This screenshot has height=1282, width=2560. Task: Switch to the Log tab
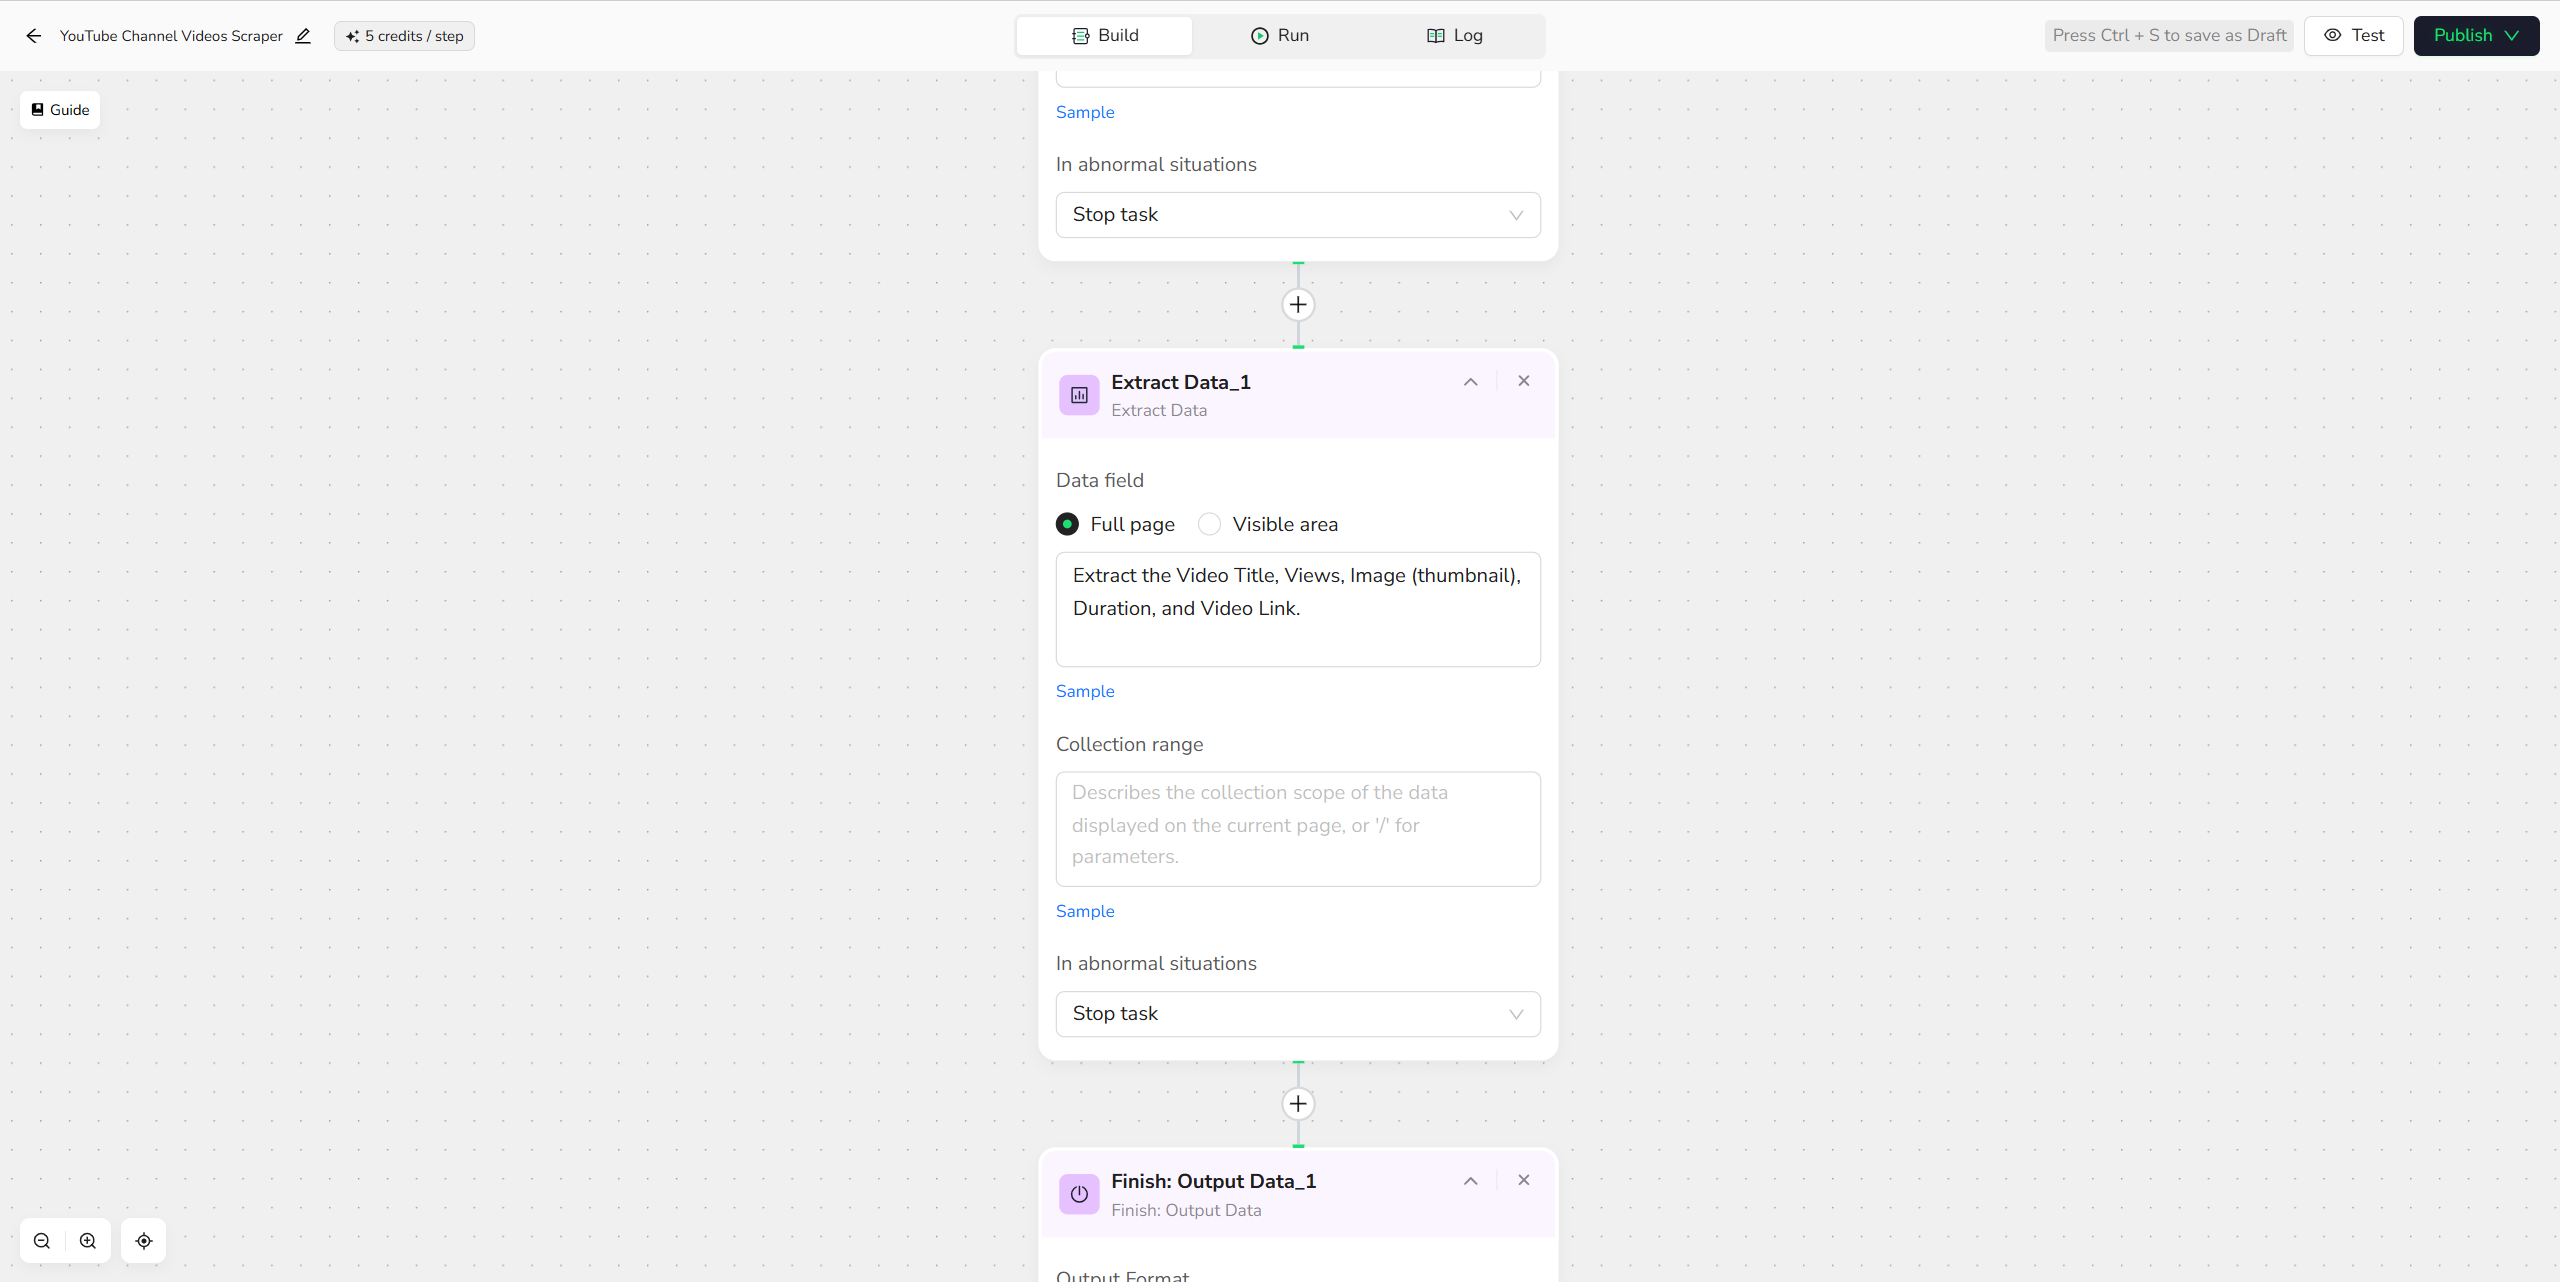coord(1455,36)
